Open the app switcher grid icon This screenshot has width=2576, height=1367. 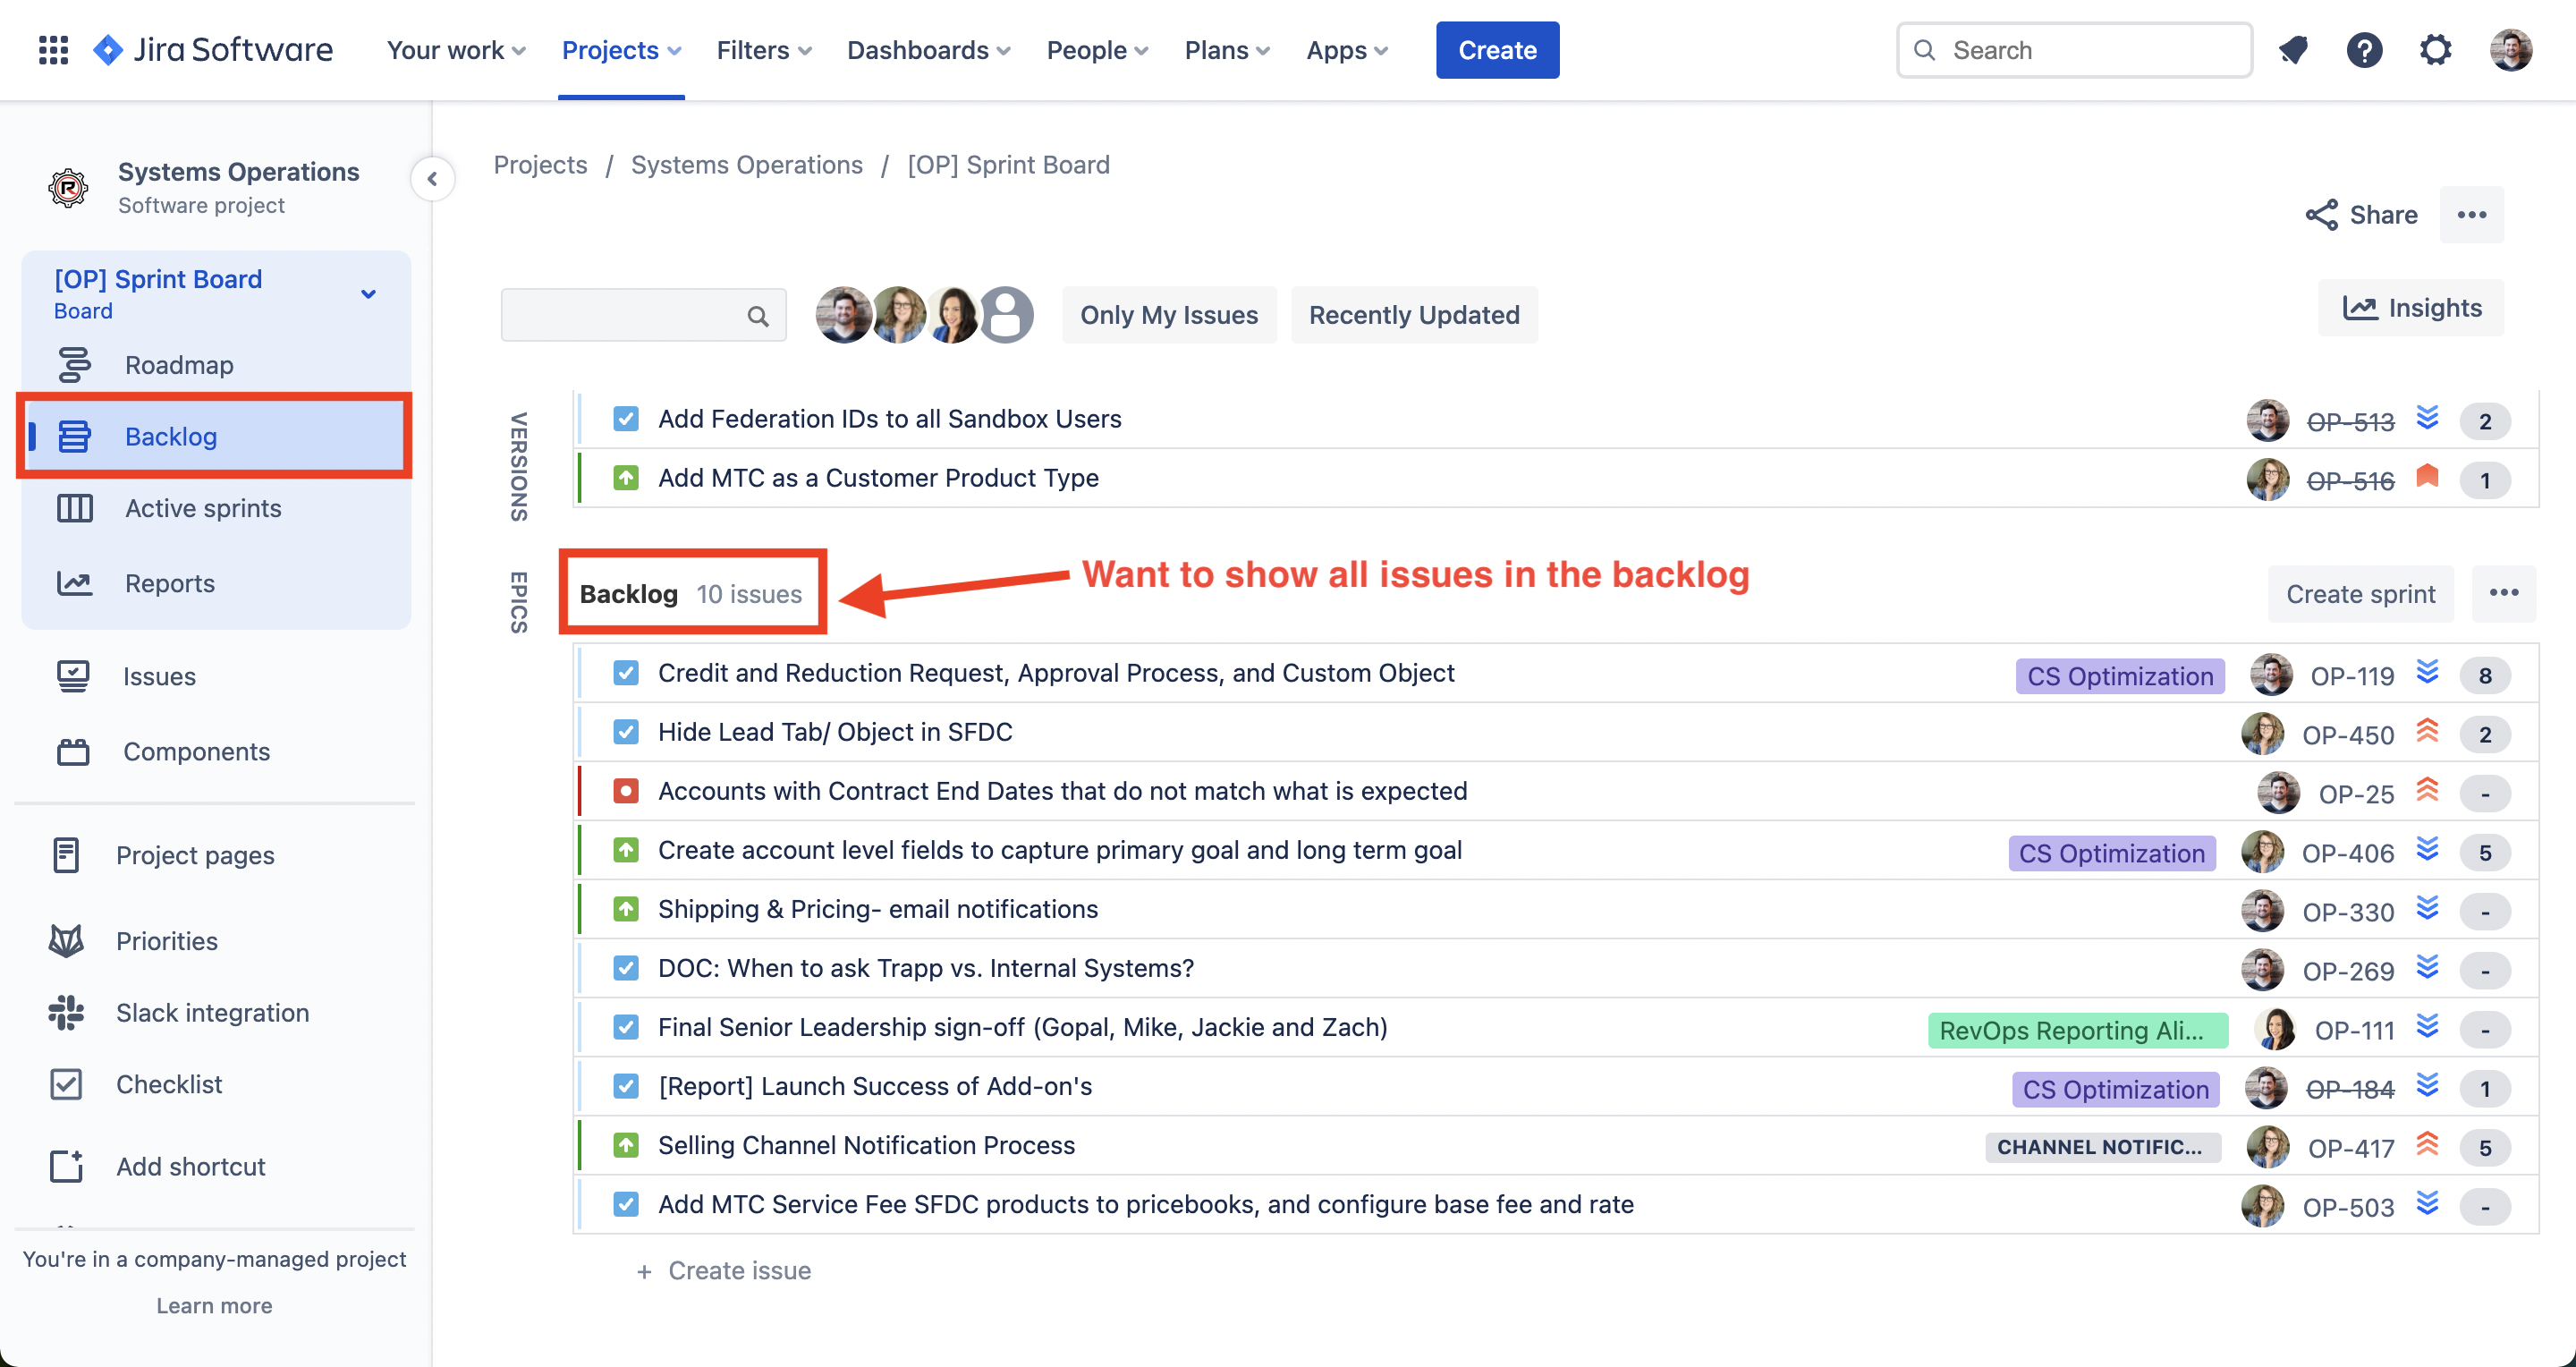click(53, 50)
